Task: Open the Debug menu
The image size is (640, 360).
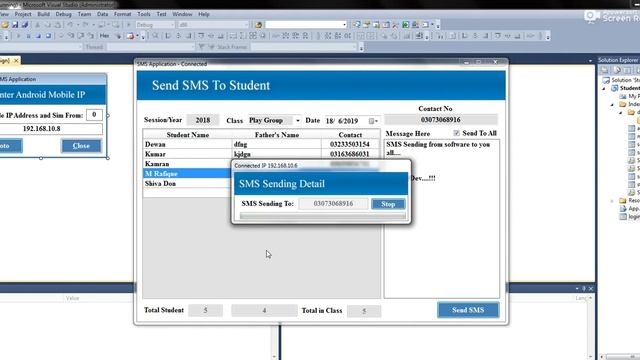Action: 63,14
